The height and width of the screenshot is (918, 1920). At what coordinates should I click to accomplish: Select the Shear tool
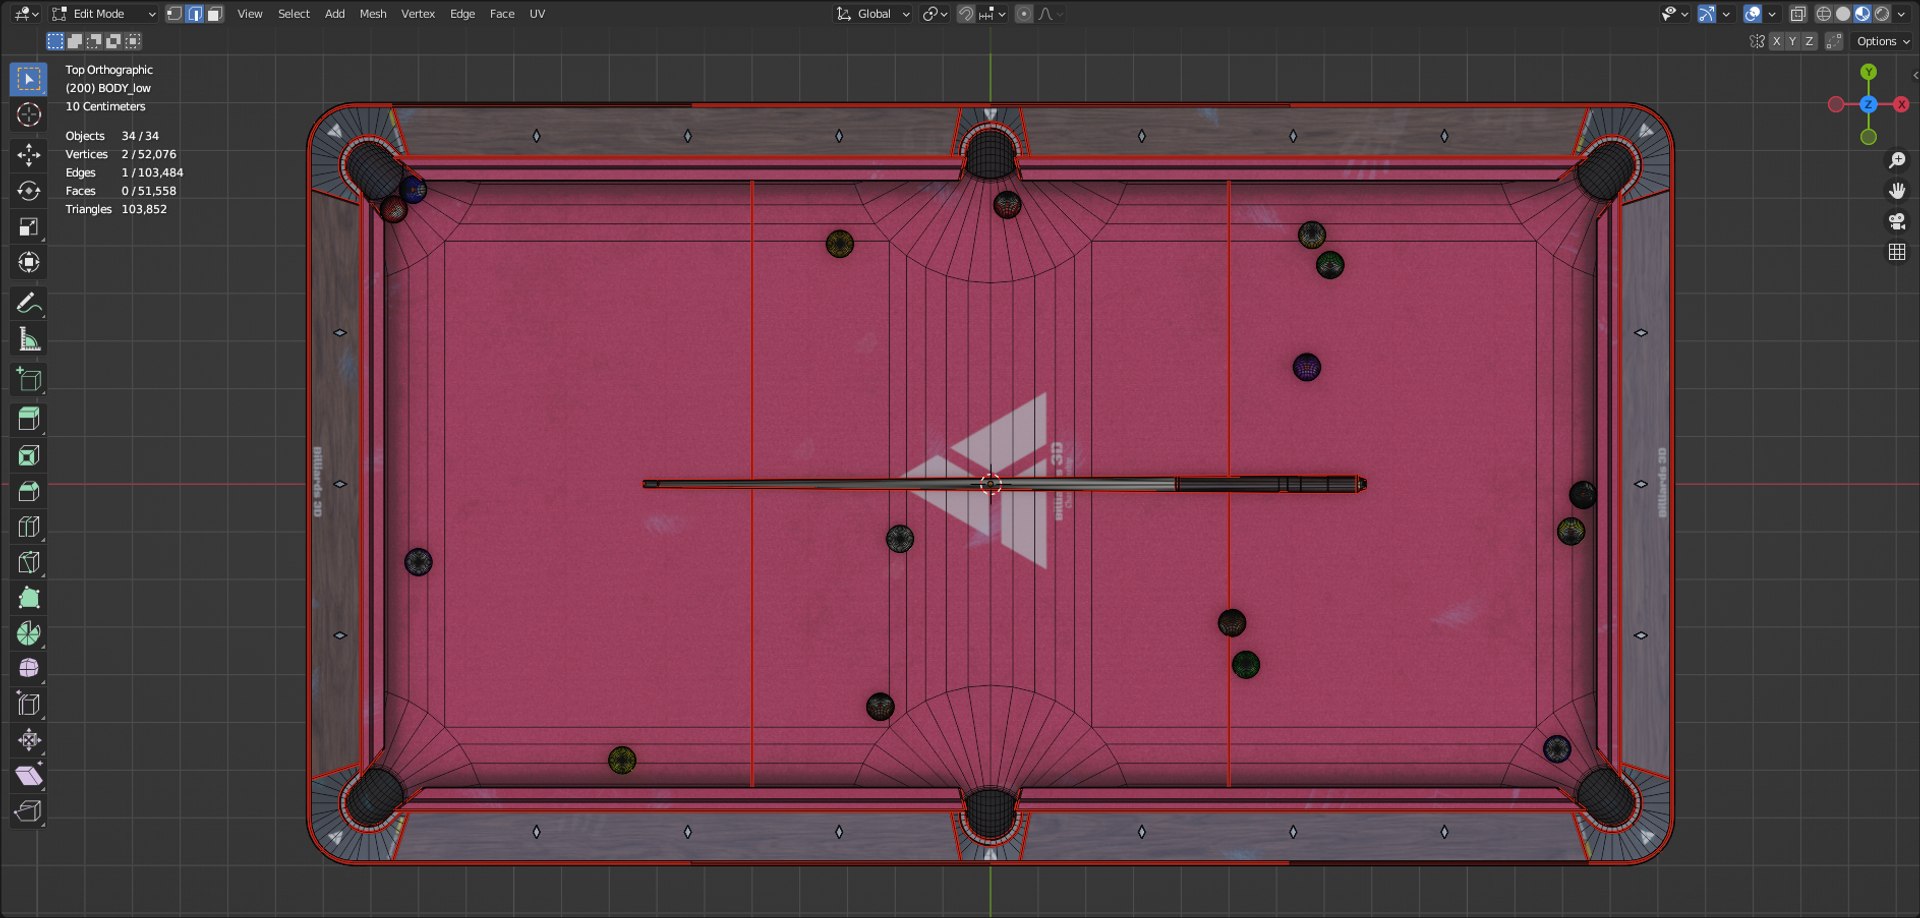[x=28, y=776]
